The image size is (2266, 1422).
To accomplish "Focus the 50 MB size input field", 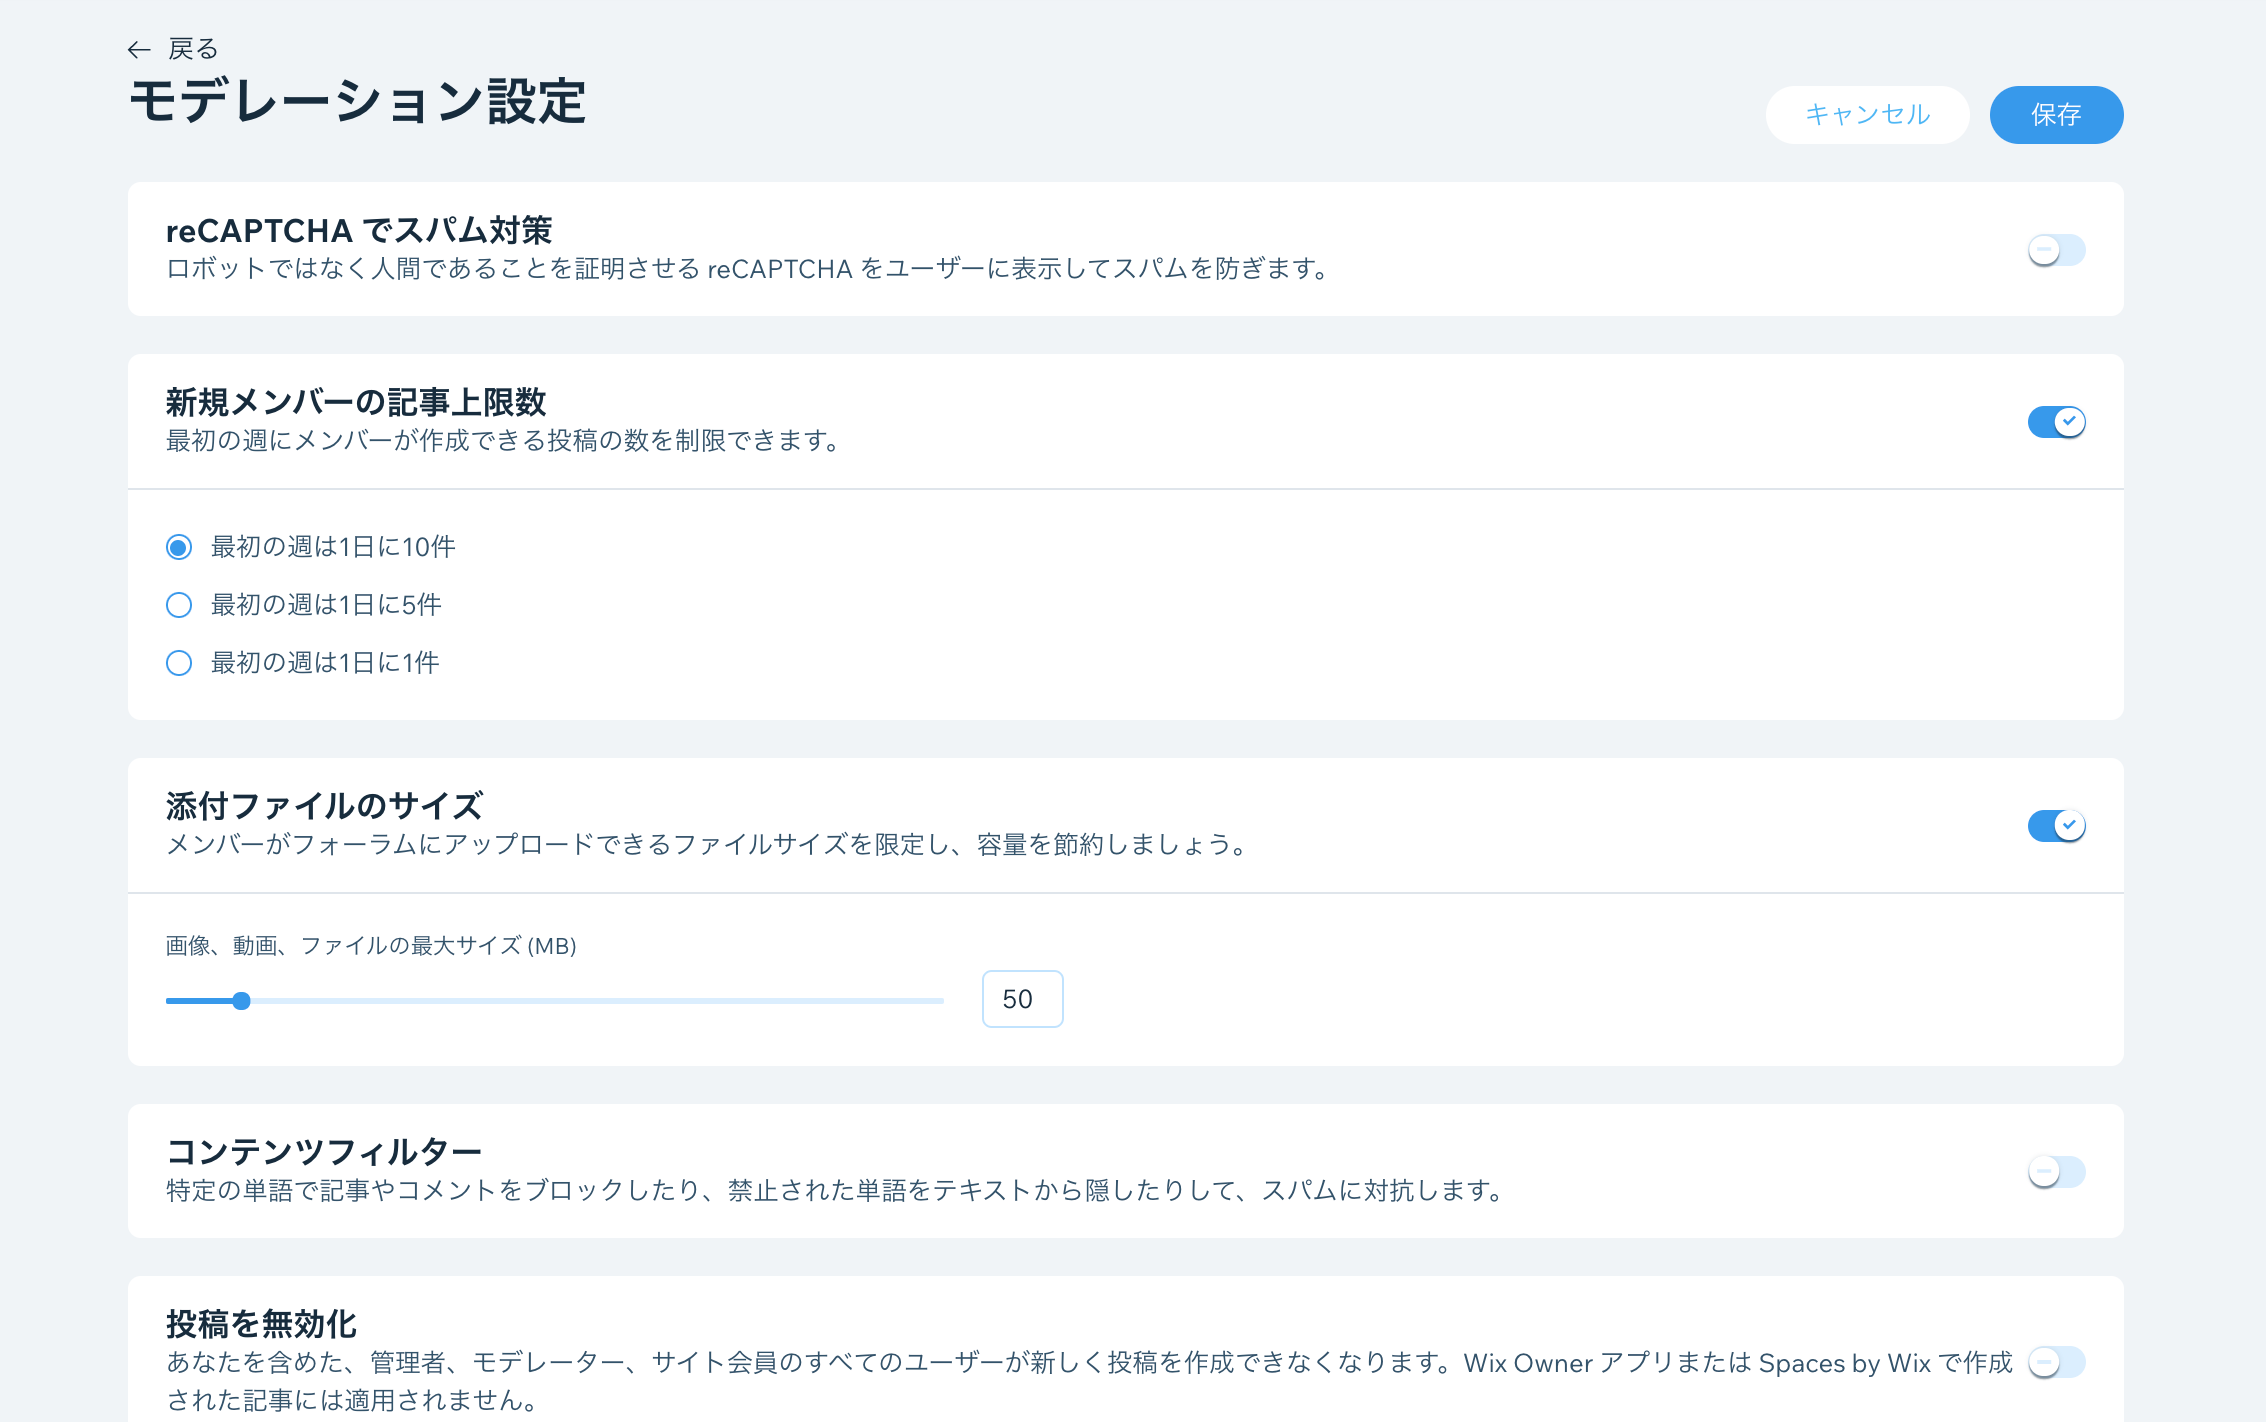I will click(1022, 999).
